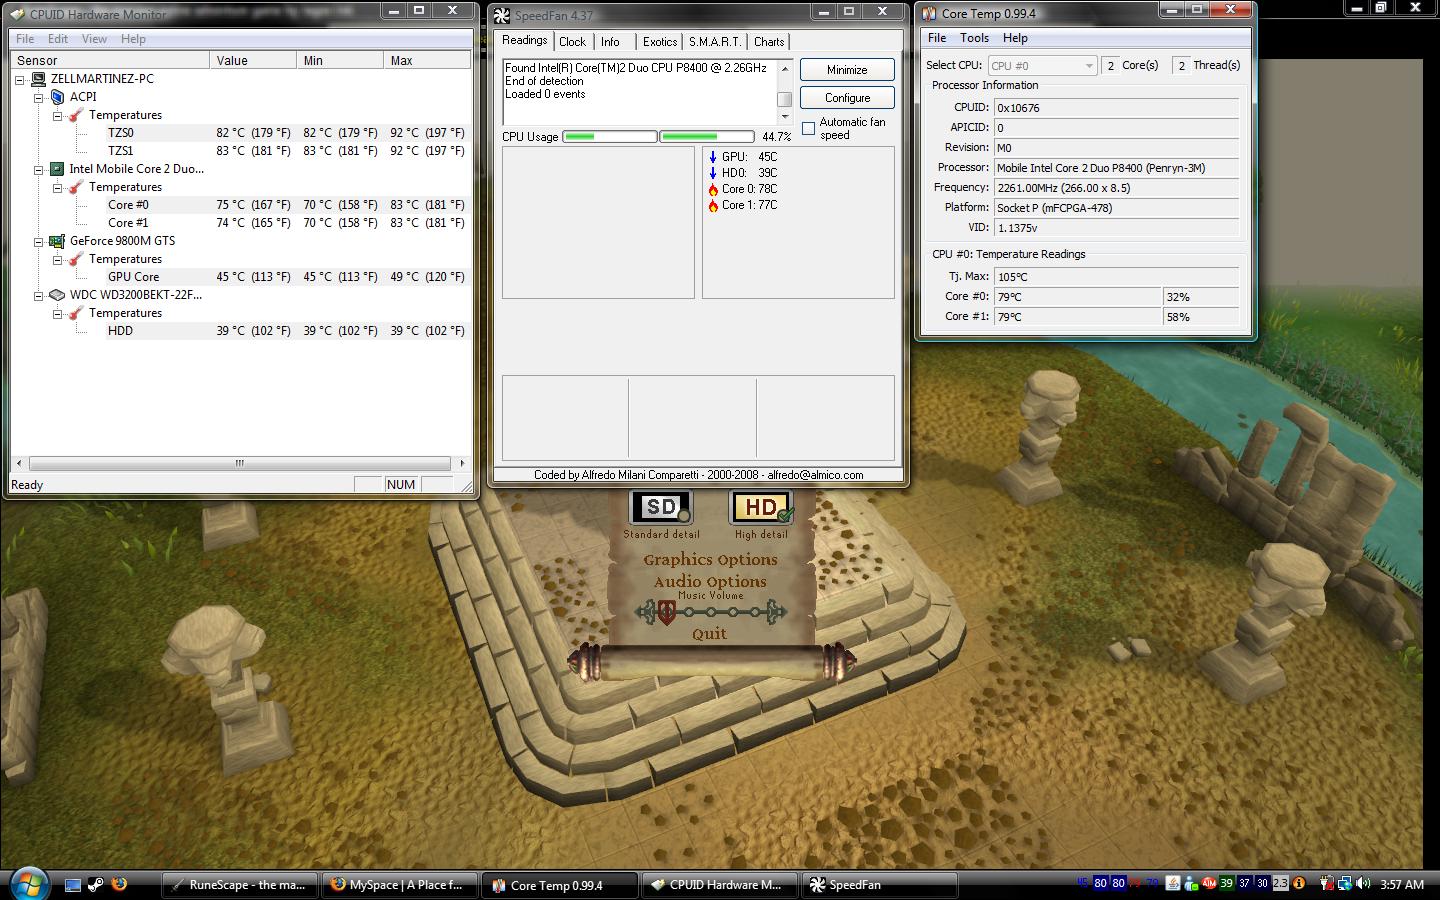Collapse Temperatures node under Intel Mobile Core 2 Duo
Screen dimensions: 1440x900
[58, 187]
